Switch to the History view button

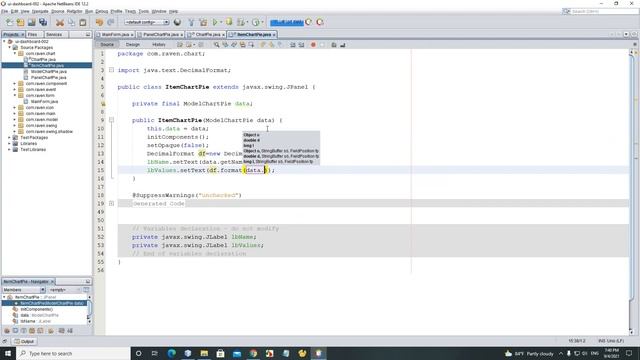(x=159, y=44)
